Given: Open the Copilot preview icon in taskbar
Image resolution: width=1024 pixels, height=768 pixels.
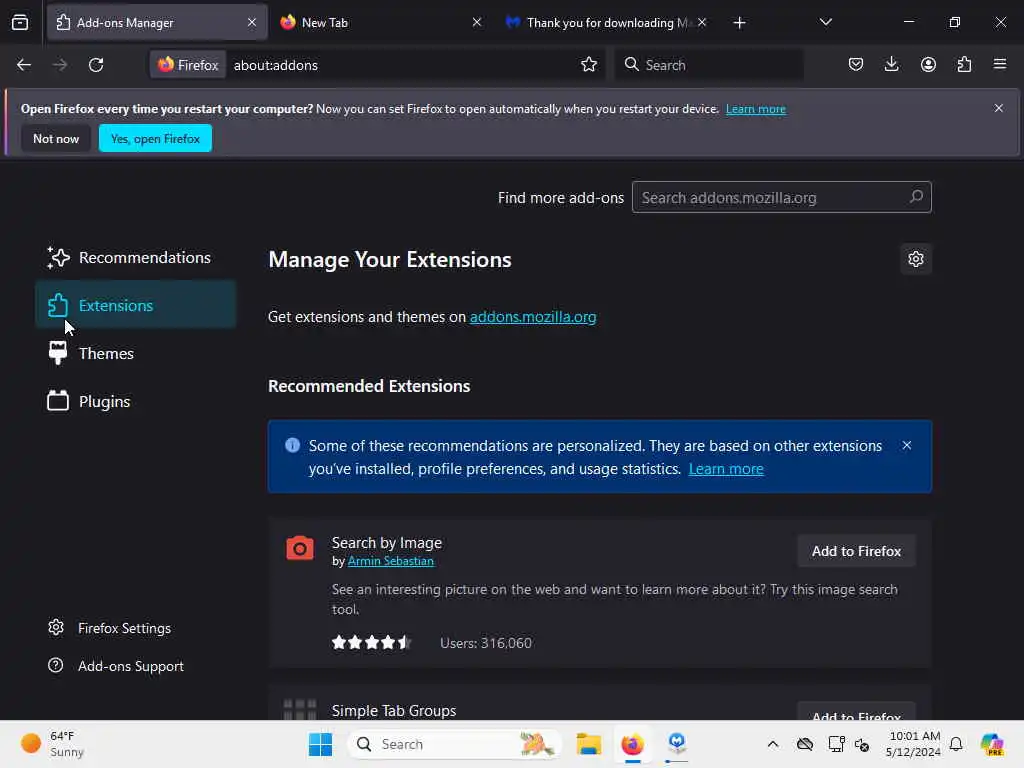Looking at the screenshot, I should (x=991, y=744).
